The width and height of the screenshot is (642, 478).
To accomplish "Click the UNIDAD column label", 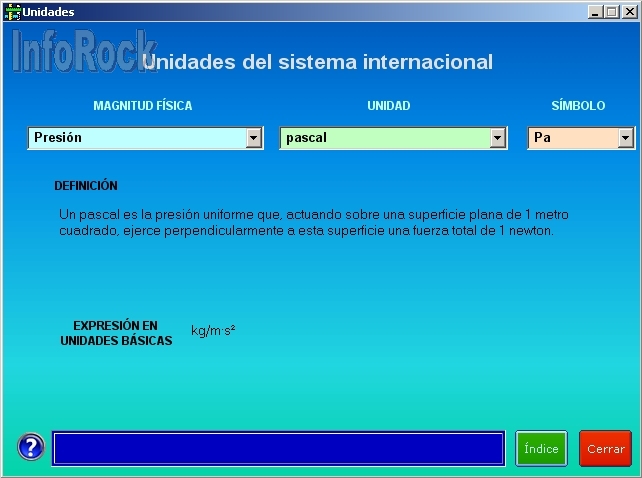I will tap(389, 106).
